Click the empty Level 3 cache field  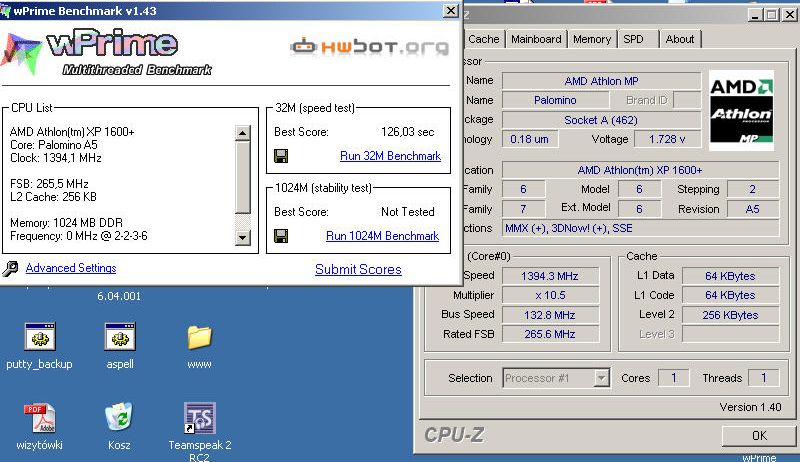coord(731,335)
